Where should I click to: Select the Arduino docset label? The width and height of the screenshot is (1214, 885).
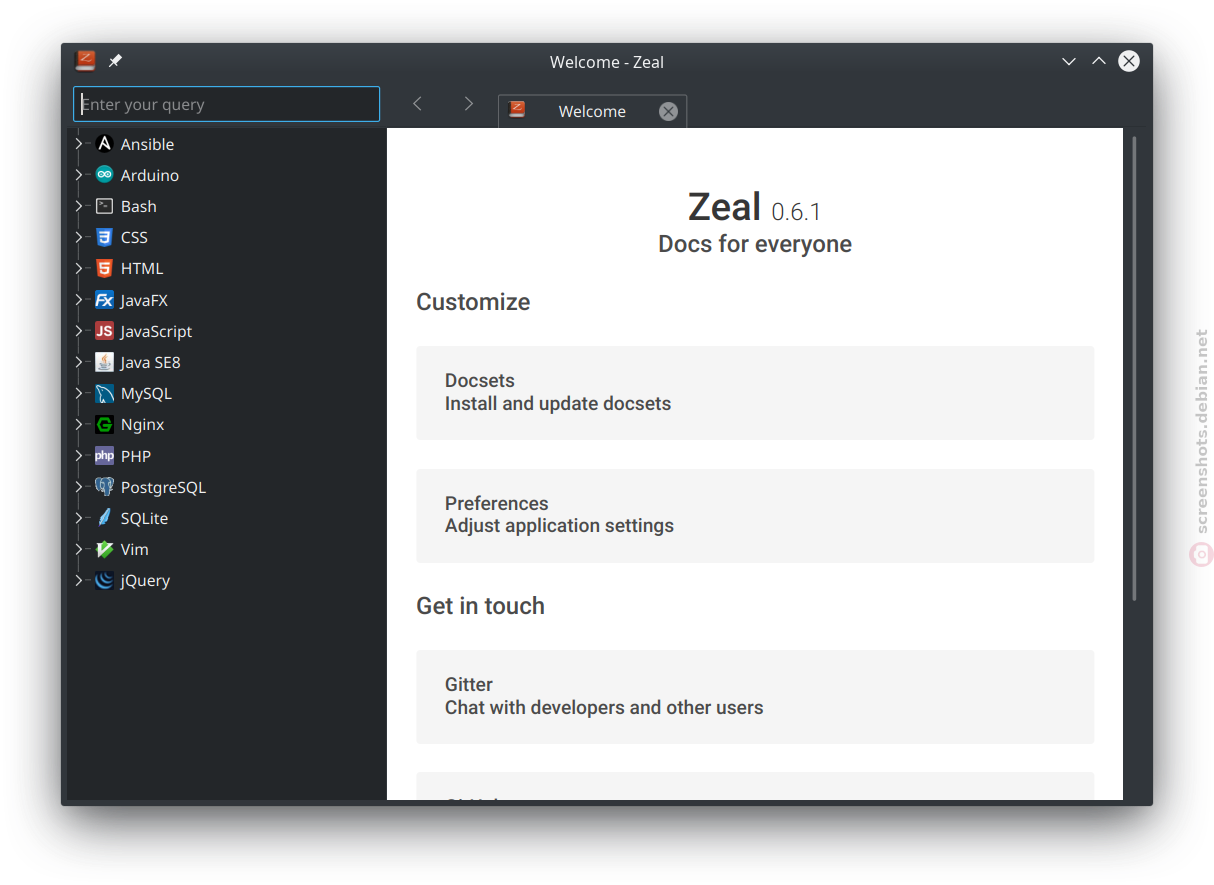150,175
